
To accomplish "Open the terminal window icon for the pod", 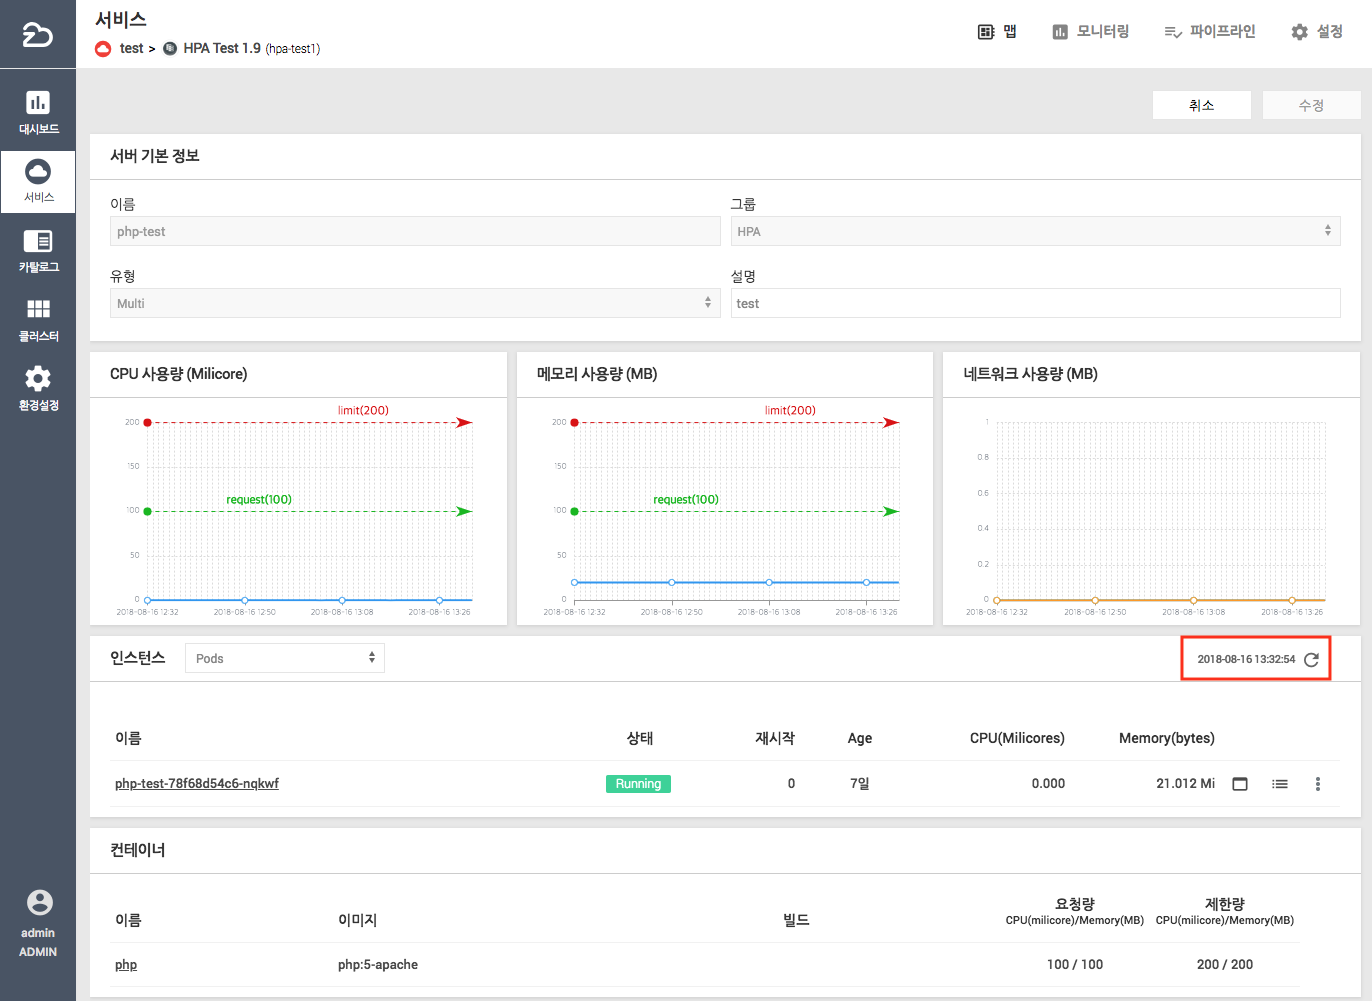I will point(1240,784).
